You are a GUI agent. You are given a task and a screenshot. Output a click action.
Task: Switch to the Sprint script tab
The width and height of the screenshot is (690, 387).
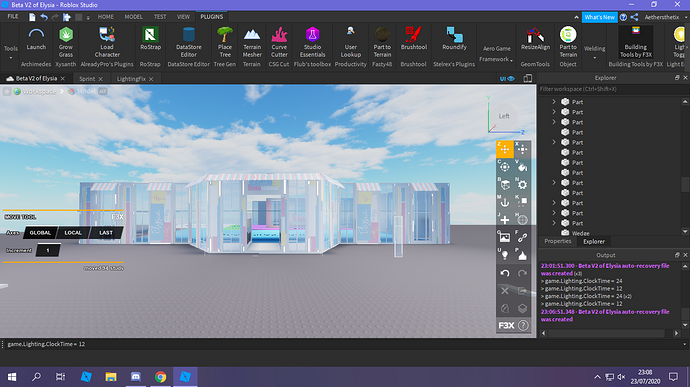pos(87,79)
